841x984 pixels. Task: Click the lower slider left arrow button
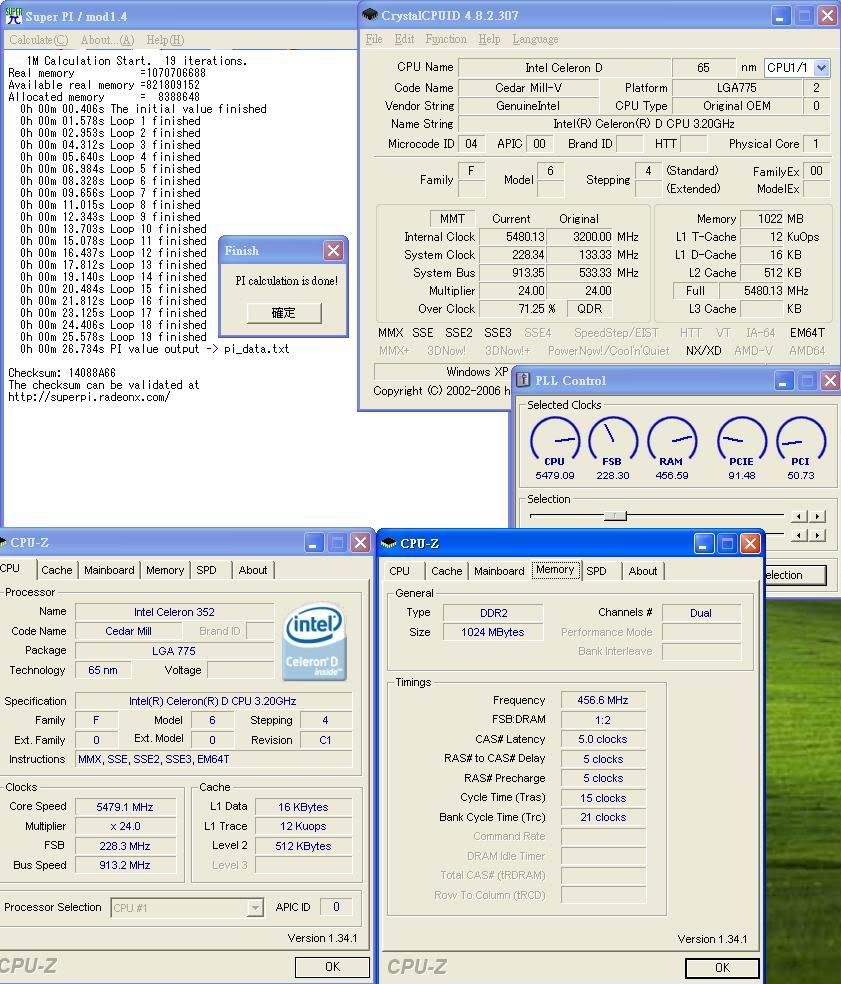798,535
